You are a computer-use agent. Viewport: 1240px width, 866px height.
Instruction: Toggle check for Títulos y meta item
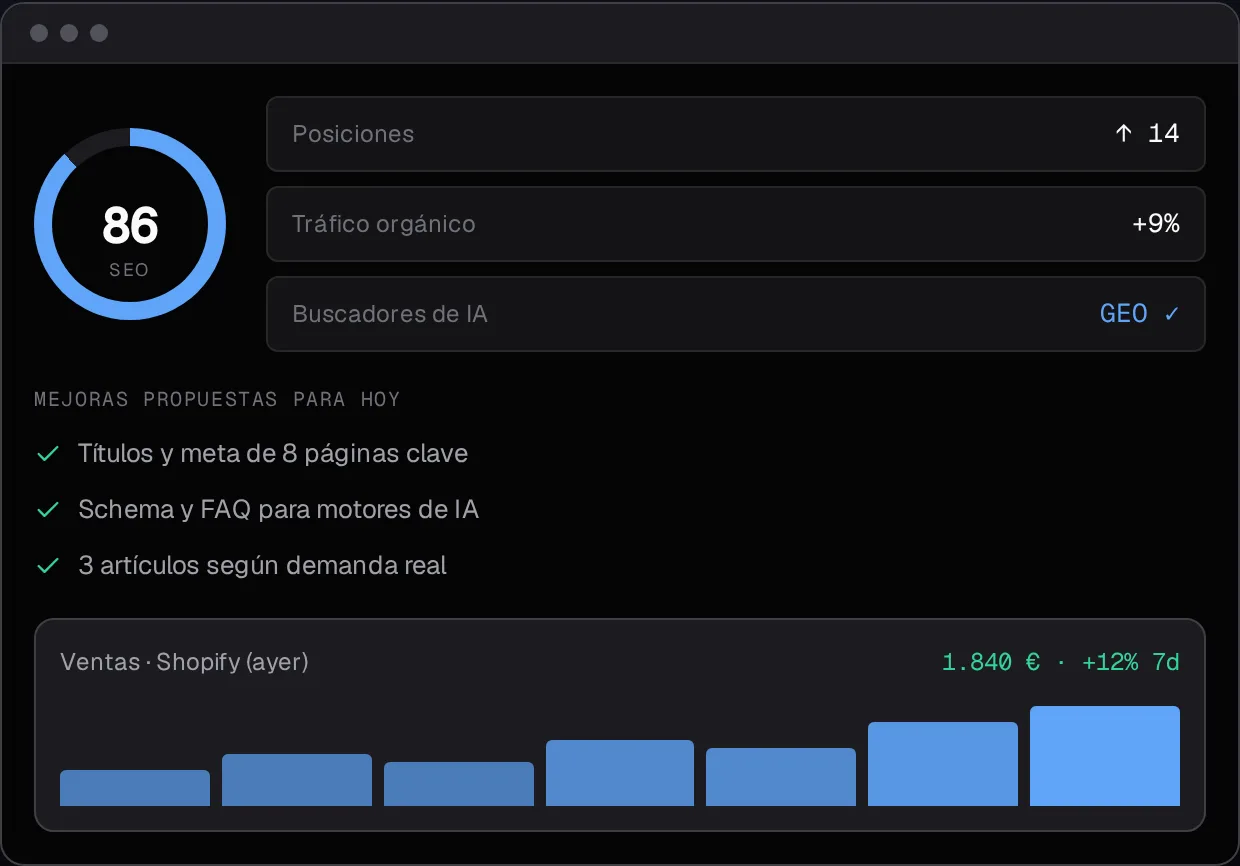(x=47, y=454)
